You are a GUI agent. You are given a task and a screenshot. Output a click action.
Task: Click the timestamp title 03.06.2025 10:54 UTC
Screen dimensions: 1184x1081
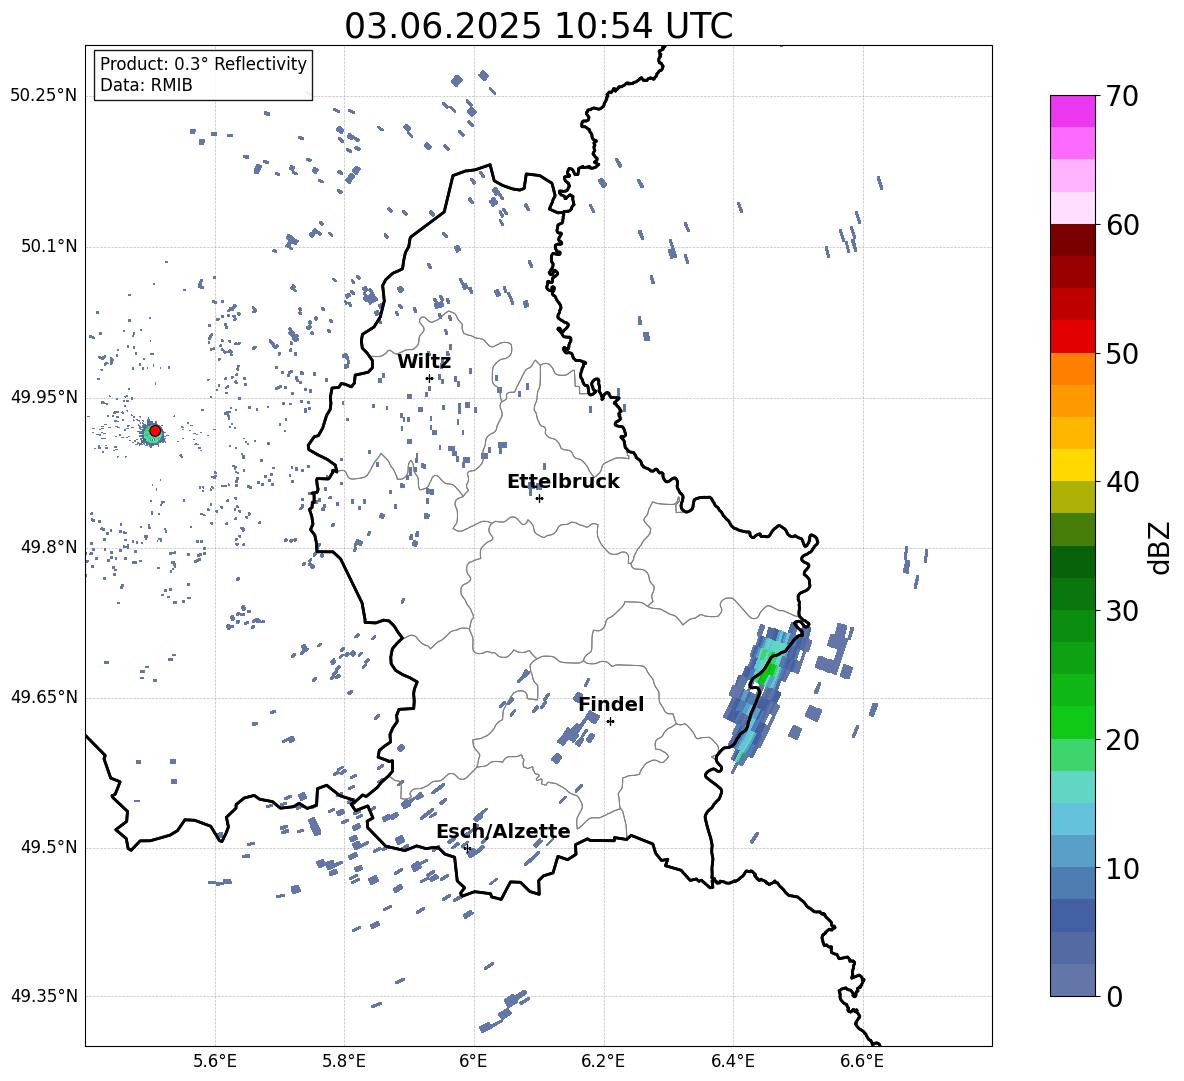point(538,26)
